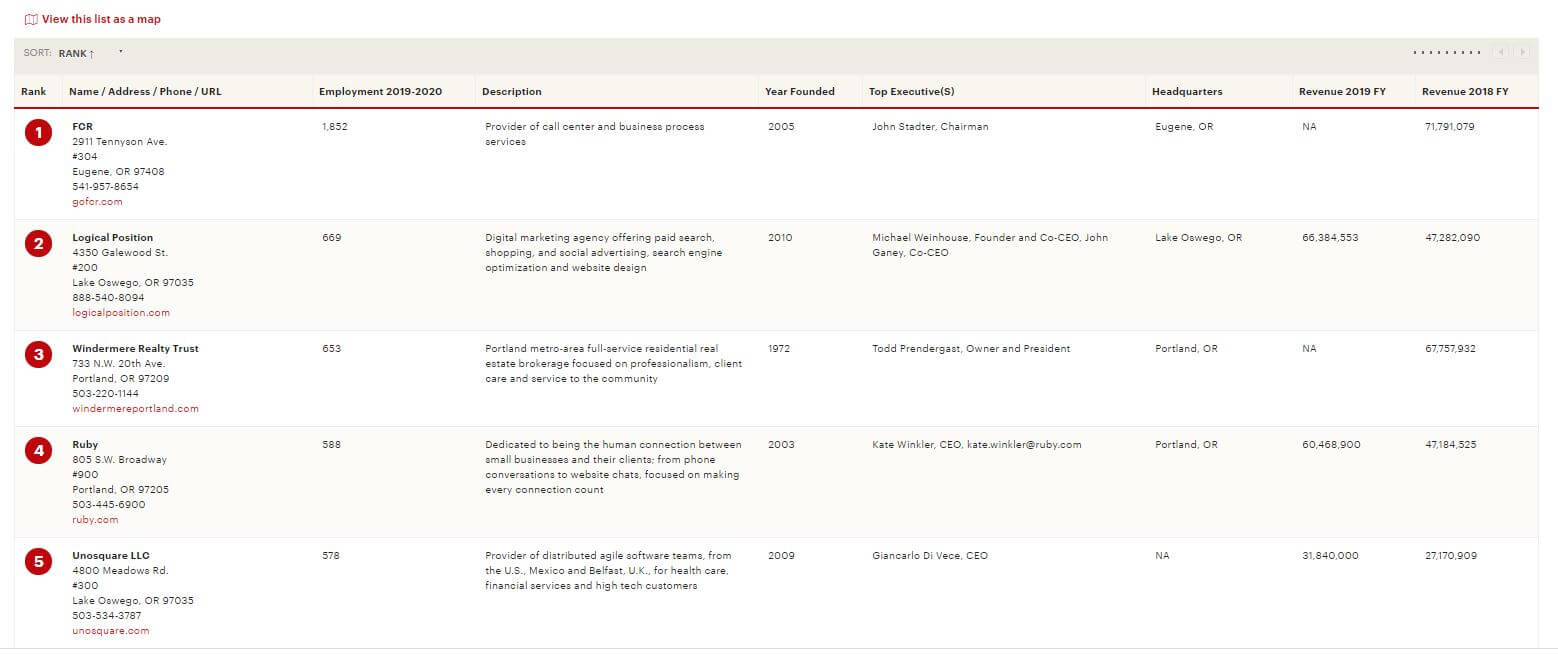The width and height of the screenshot is (1558, 655).
Task: Click the address 733 N.W. 20th Ave.
Action: pos(119,364)
